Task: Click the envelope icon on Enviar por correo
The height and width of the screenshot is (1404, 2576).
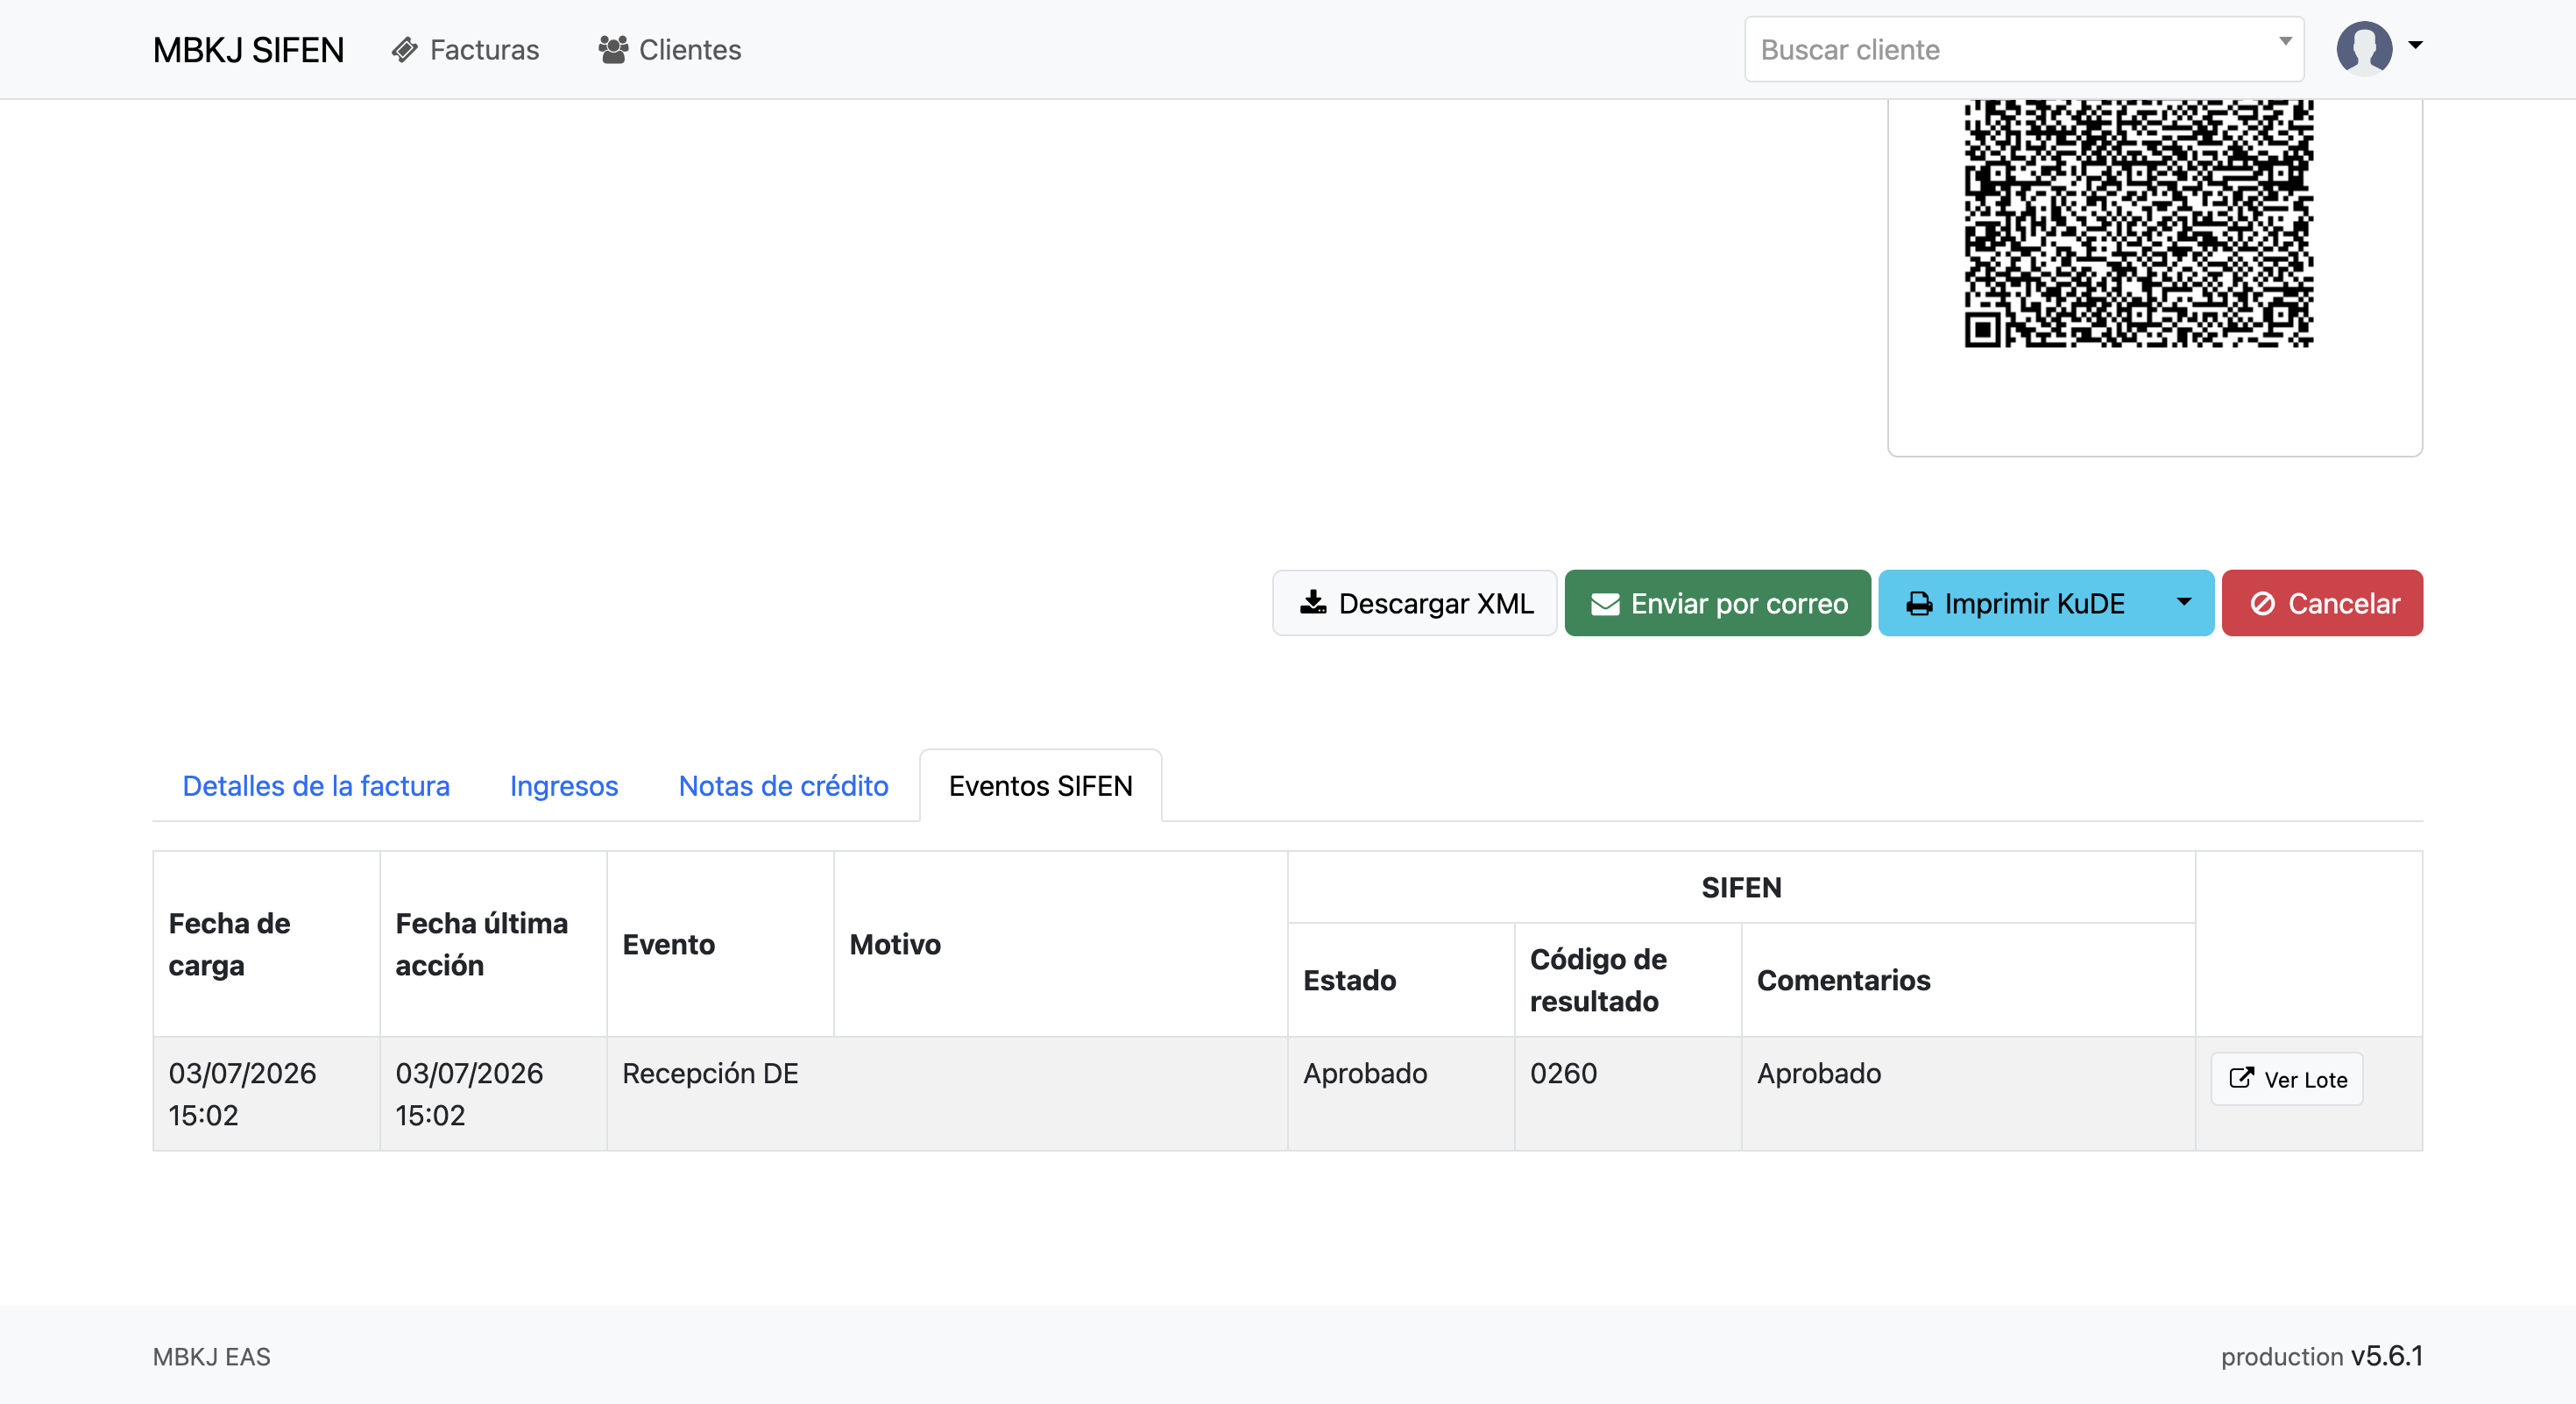Action: 1605,604
